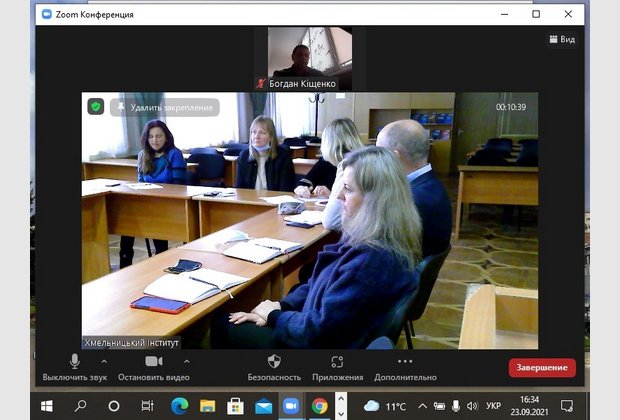The width and height of the screenshot is (620, 420).
Task: Launch Microsoft Edge from taskbar
Action: (180, 406)
